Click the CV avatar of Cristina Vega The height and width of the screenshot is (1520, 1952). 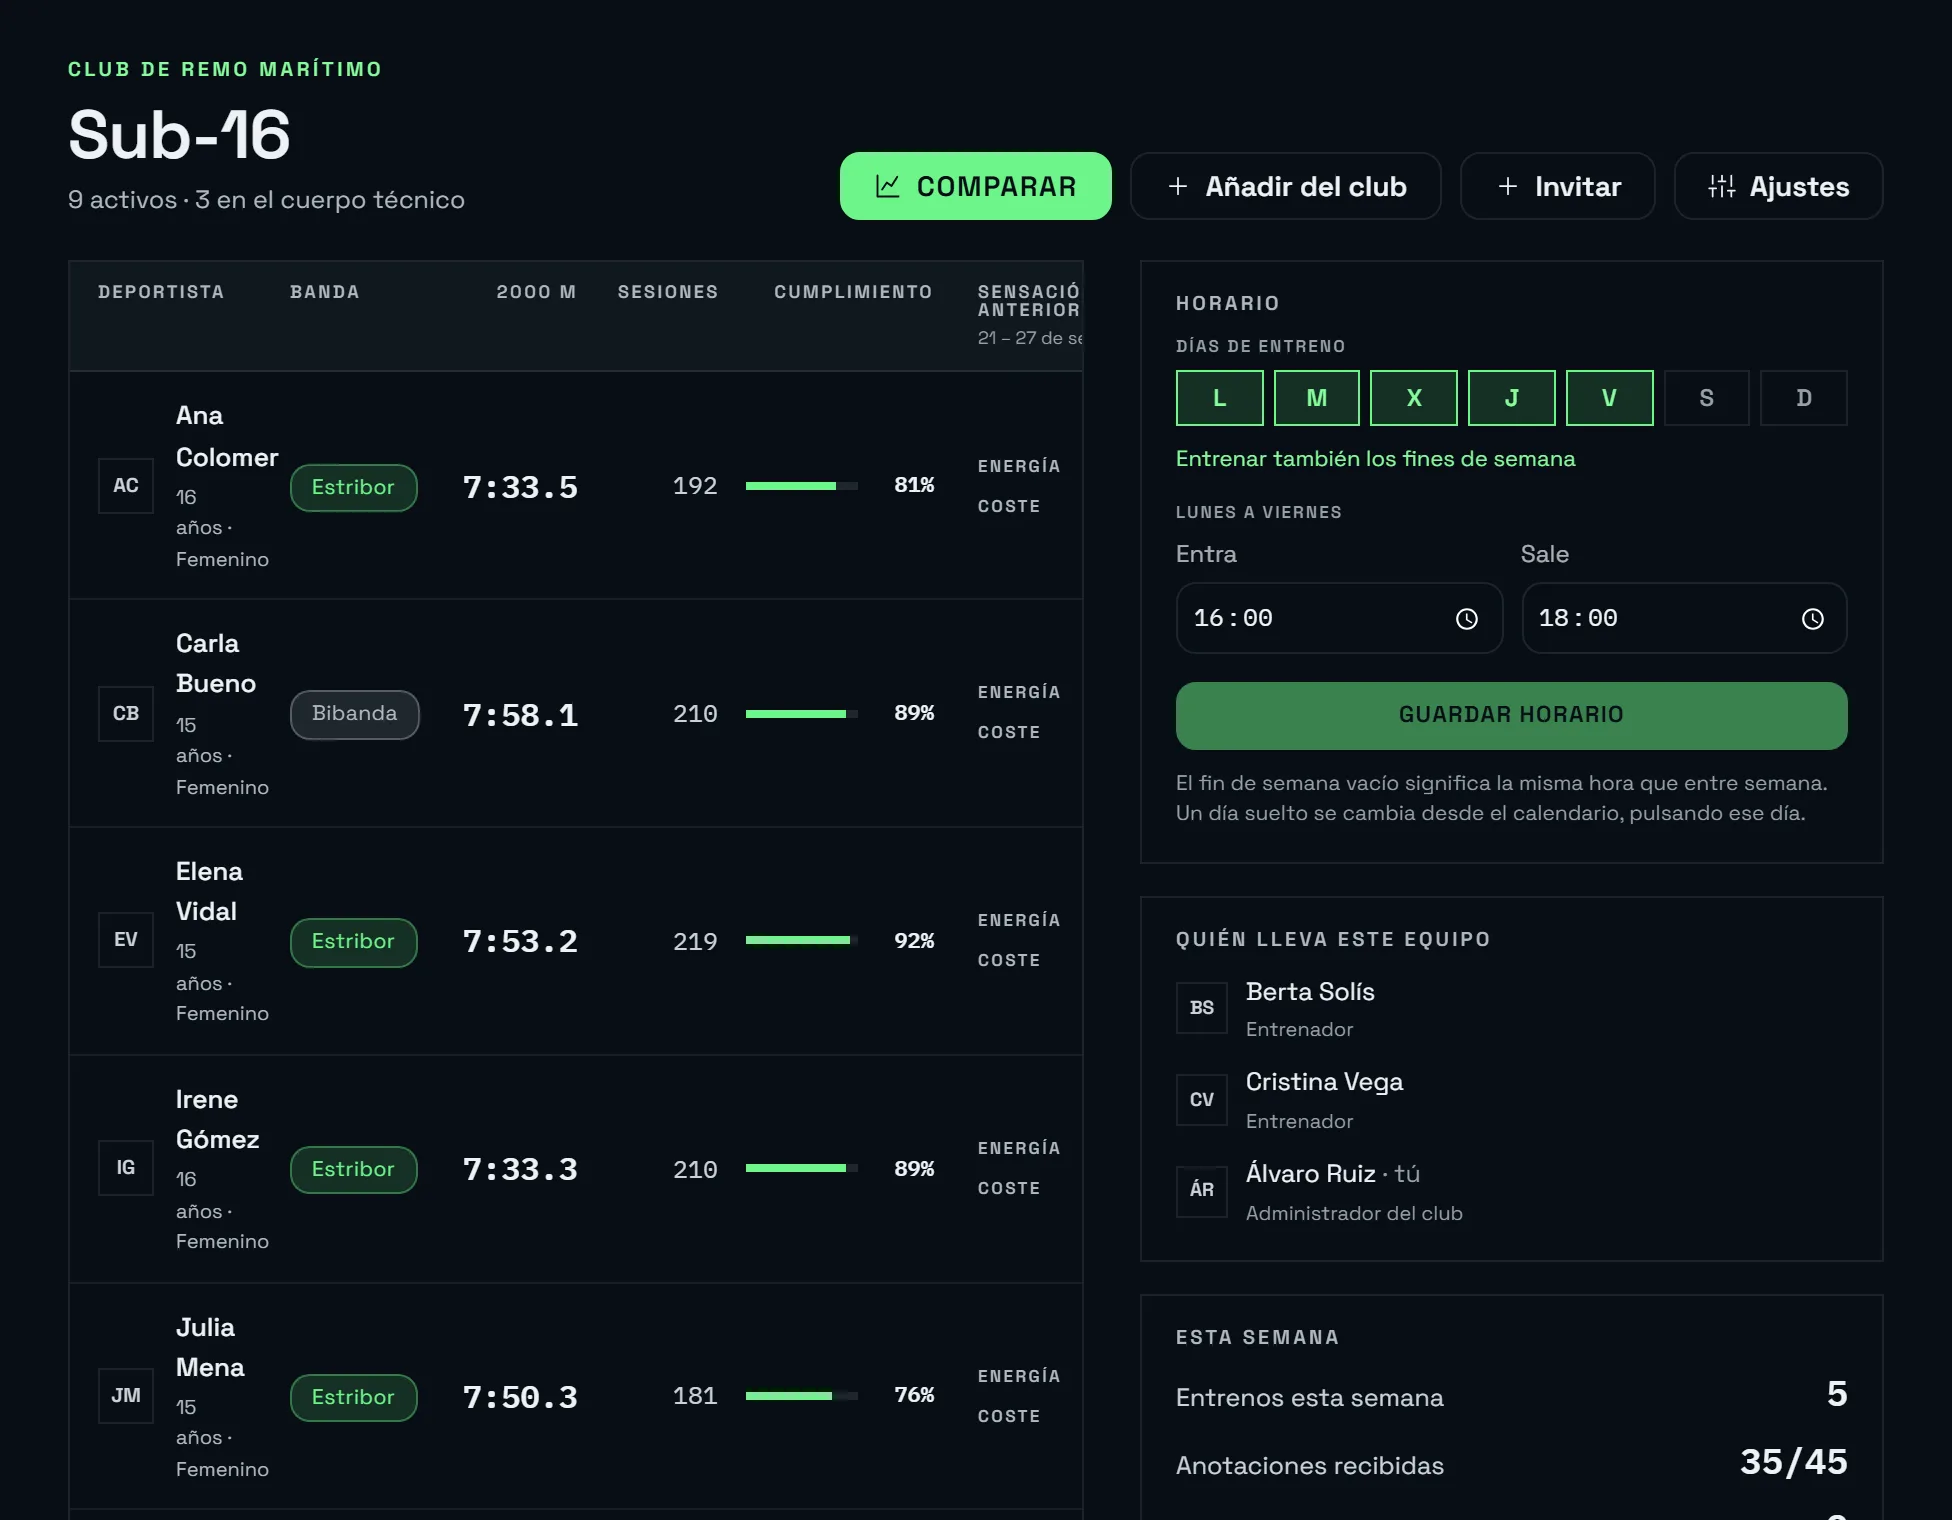pyautogui.click(x=1202, y=1100)
